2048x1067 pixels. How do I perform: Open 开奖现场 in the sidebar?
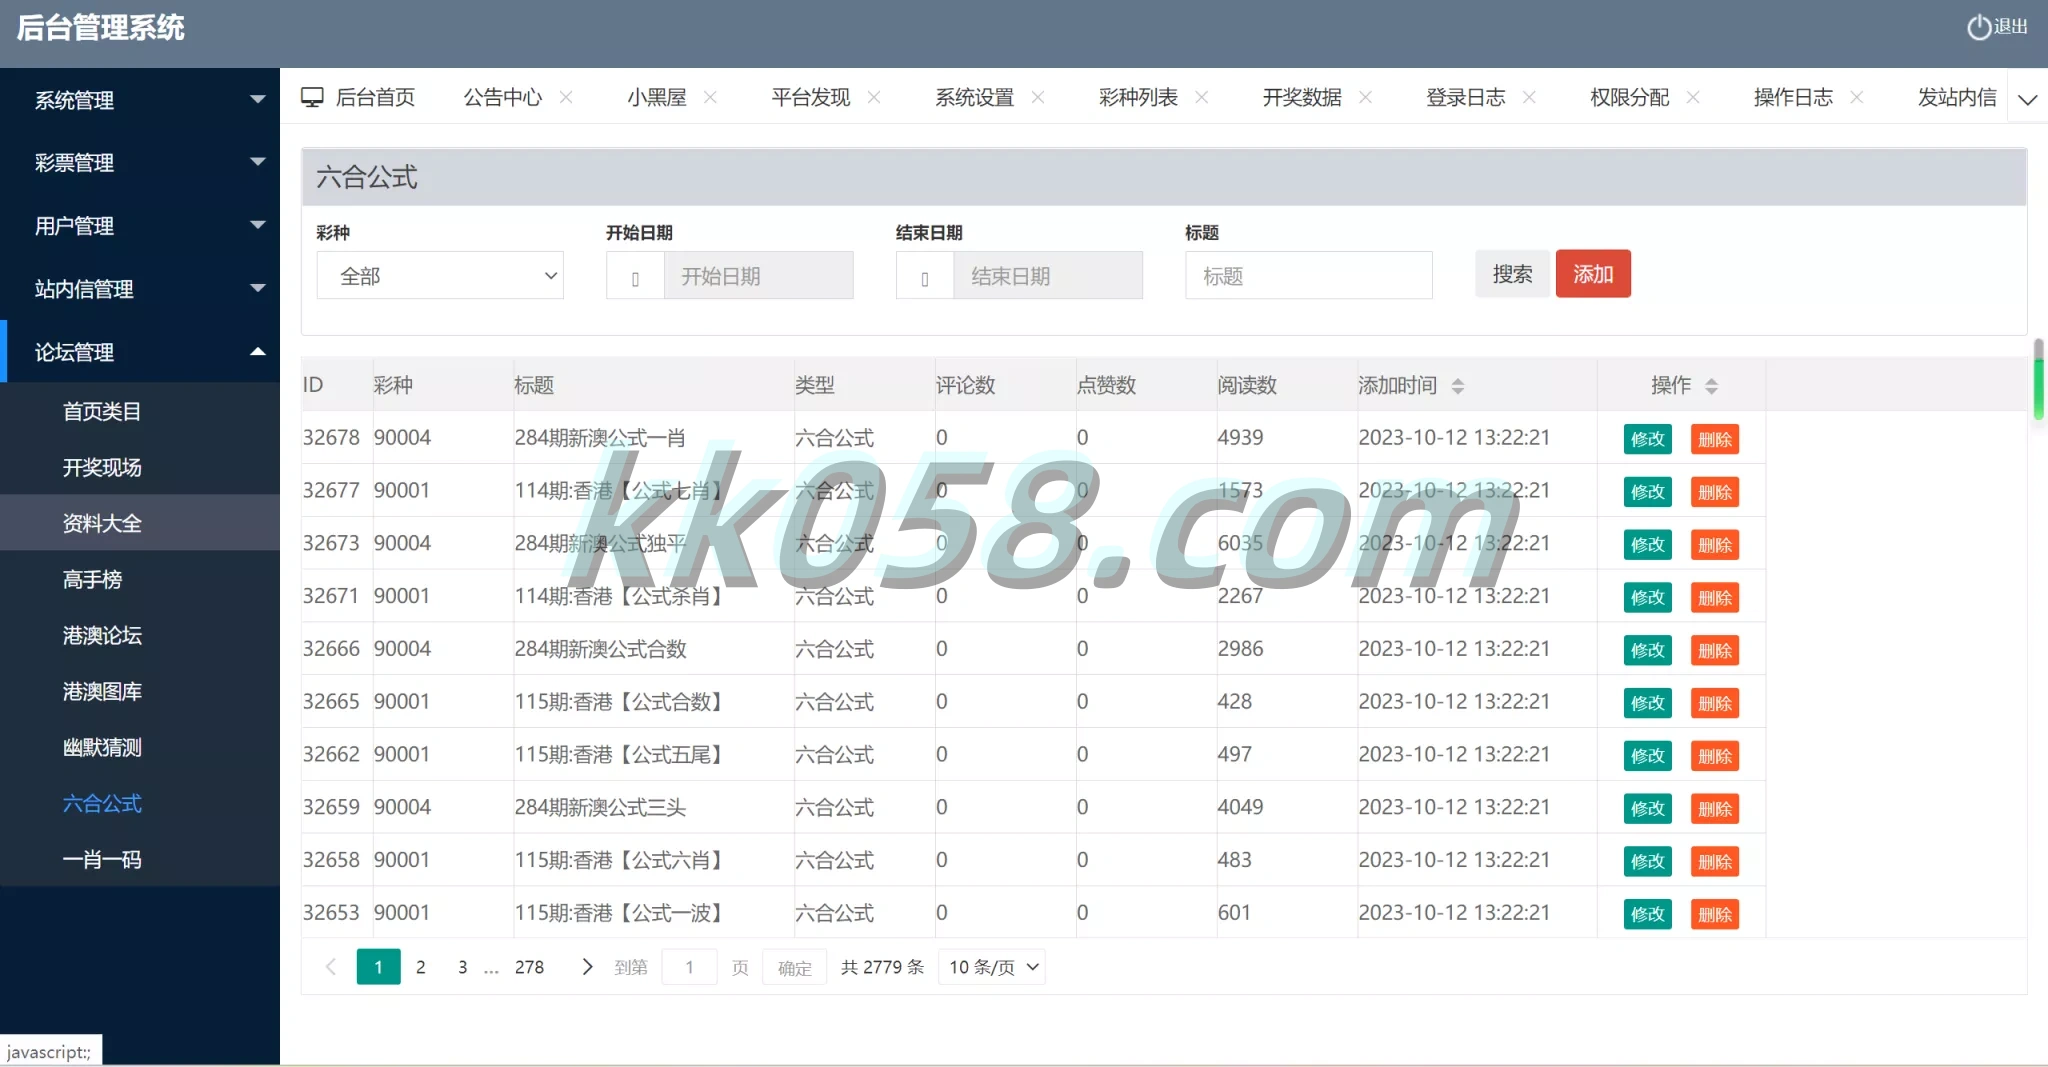click(x=140, y=467)
